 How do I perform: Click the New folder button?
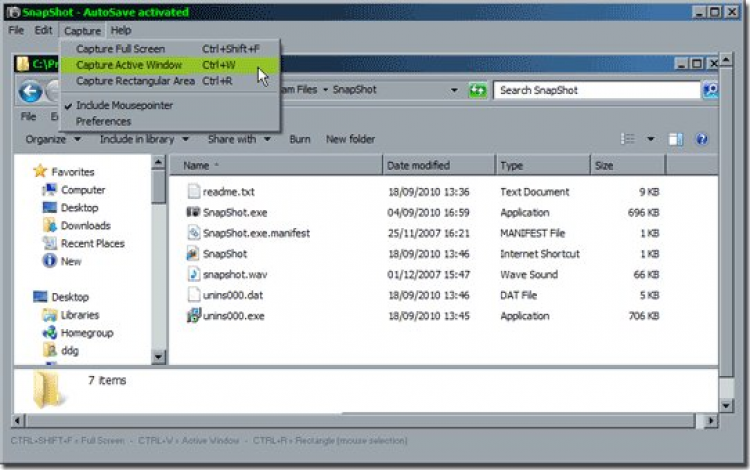pyautogui.click(x=351, y=139)
